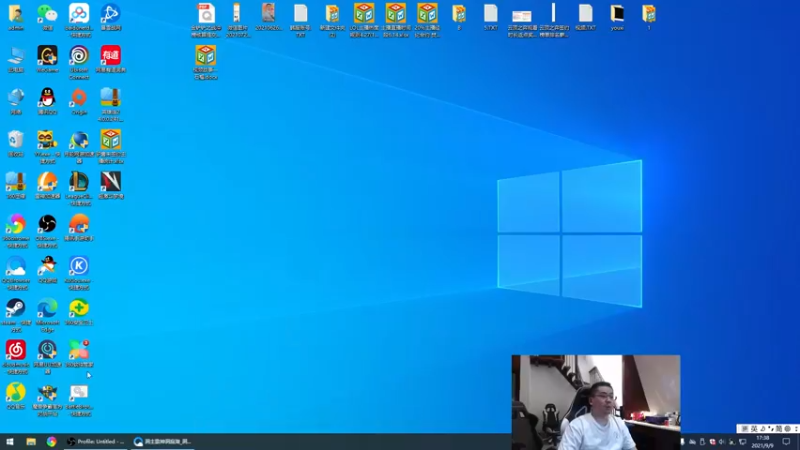This screenshot has height=450, width=800.
Task: Select the folder named 8
Action: 459,17
